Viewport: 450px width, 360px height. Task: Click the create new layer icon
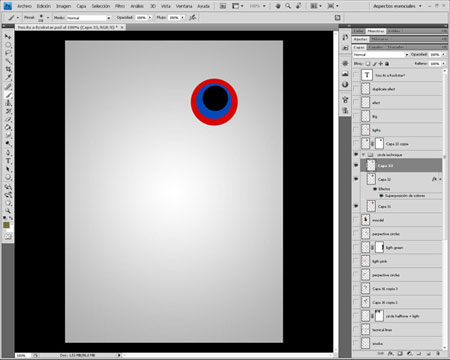(429, 354)
